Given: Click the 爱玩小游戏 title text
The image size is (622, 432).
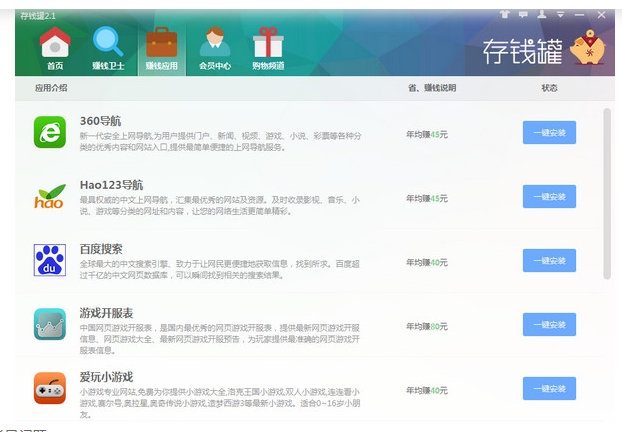Looking at the screenshot, I should (x=106, y=377).
